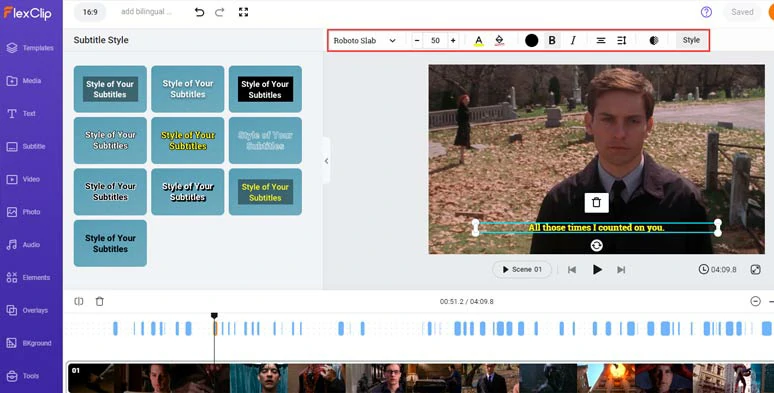Select the subtitle text on the preview
Image resolution: width=774 pixels, height=393 pixels.
coord(596,228)
